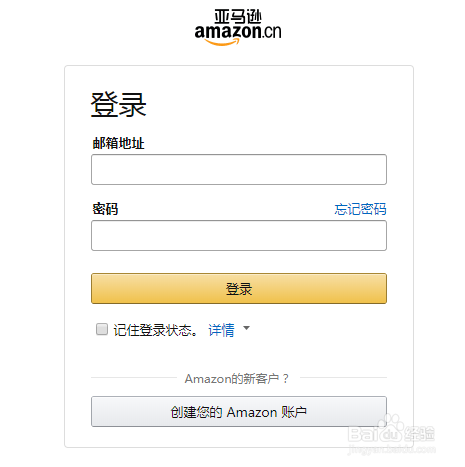Tick the 记住登录状态 checkbox
Viewport: 465px width, 467px height.
point(102,329)
